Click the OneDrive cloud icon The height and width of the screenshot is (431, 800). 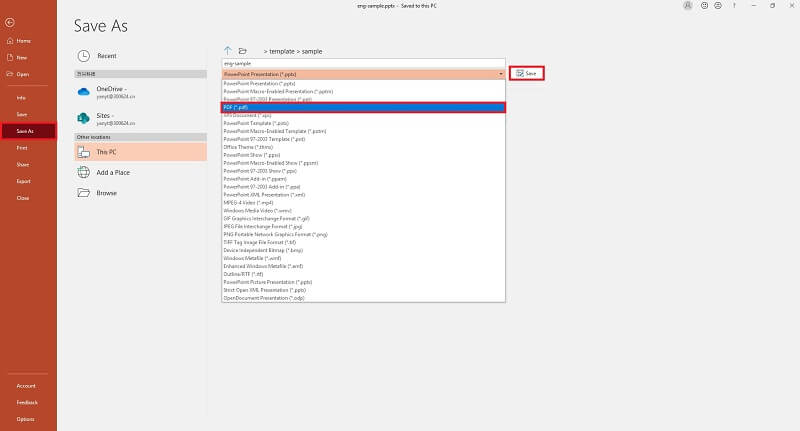pos(84,92)
